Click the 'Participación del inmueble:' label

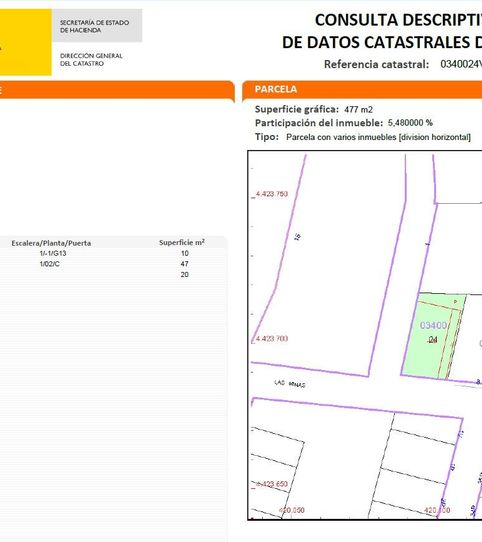319,123
